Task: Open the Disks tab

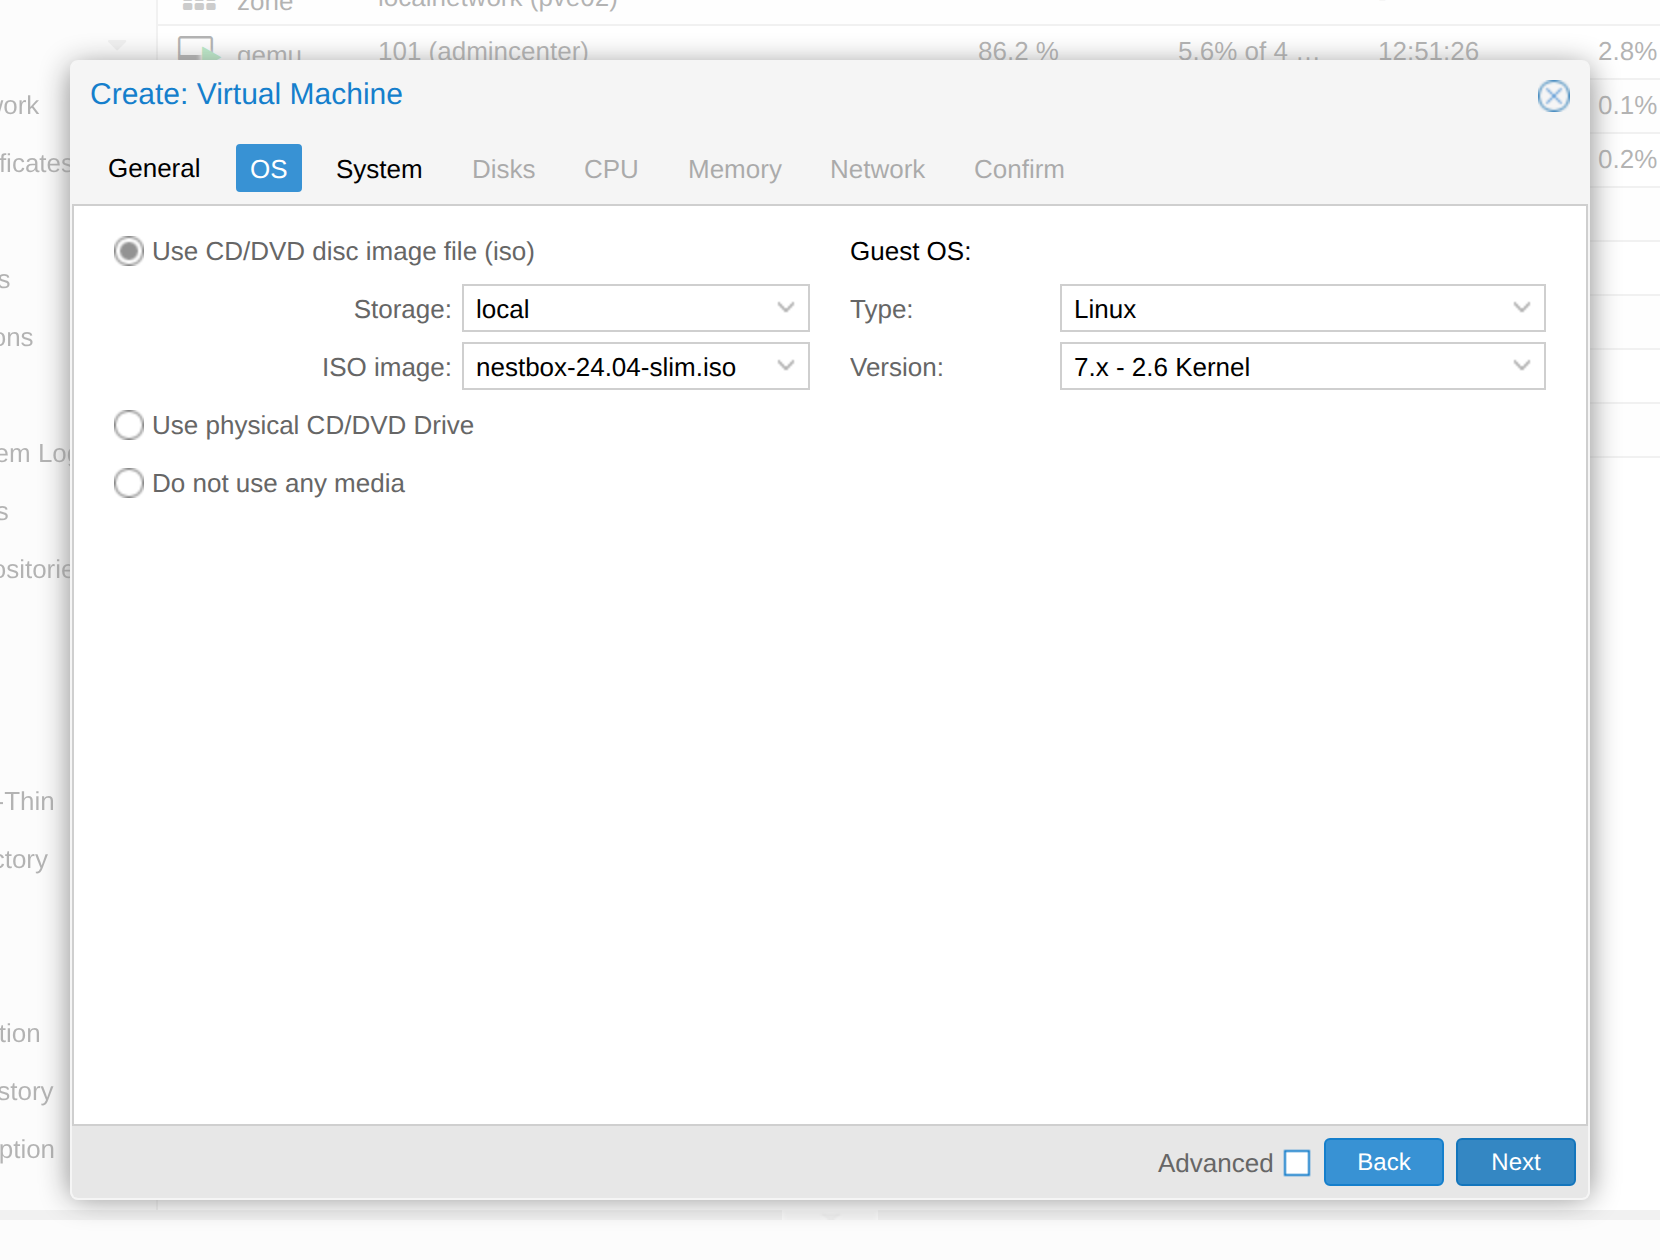Action: click(503, 168)
